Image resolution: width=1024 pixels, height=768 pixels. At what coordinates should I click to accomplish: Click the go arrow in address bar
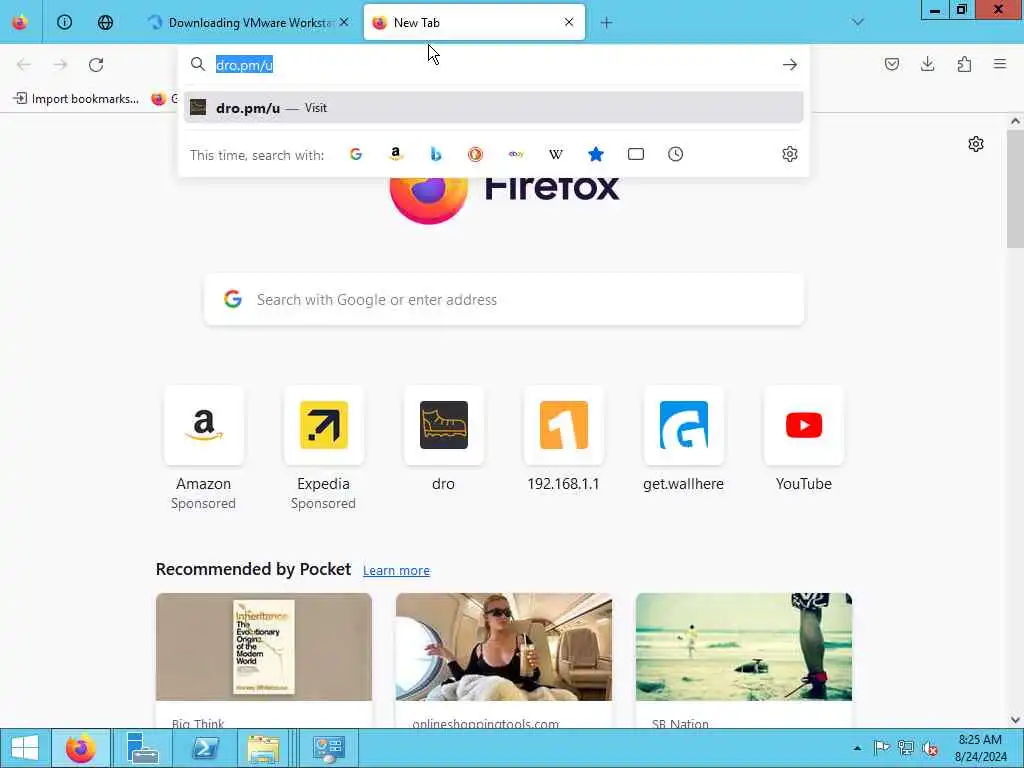tap(790, 65)
